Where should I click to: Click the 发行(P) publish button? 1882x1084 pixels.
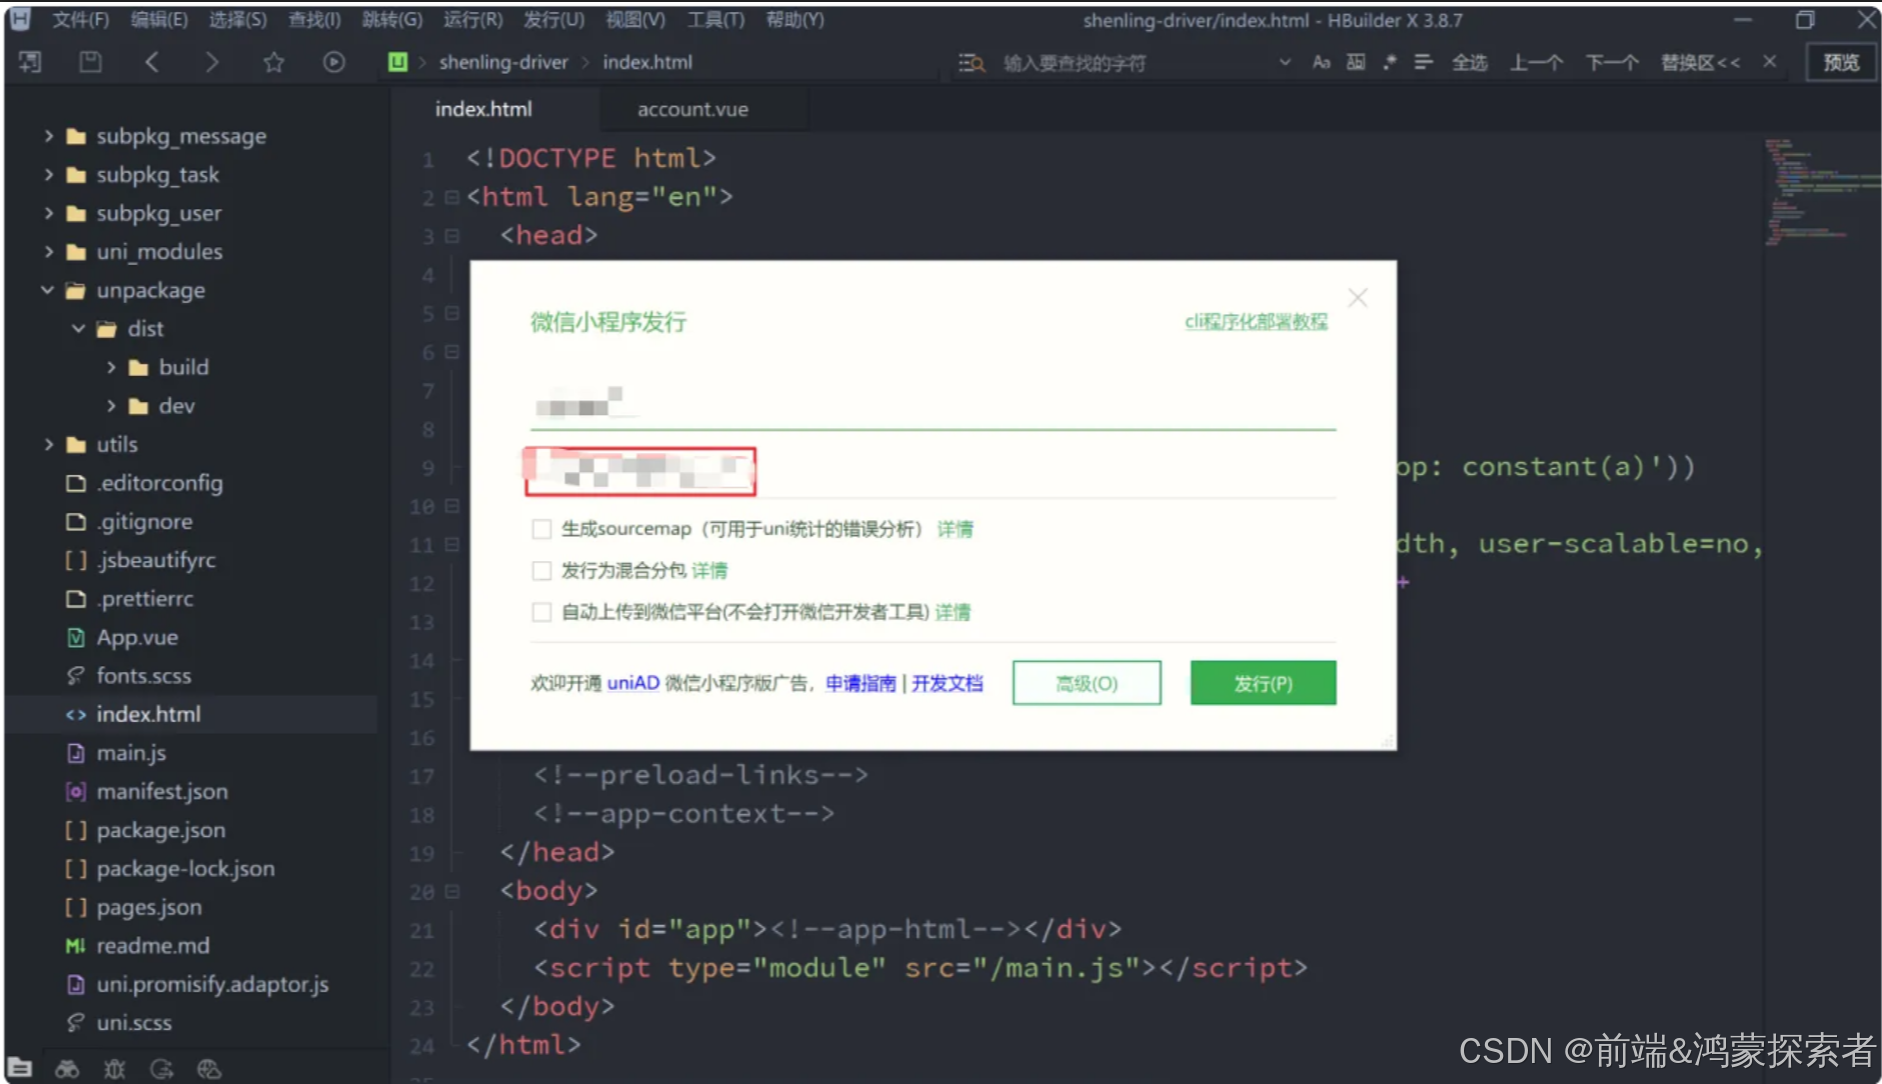tap(1263, 683)
